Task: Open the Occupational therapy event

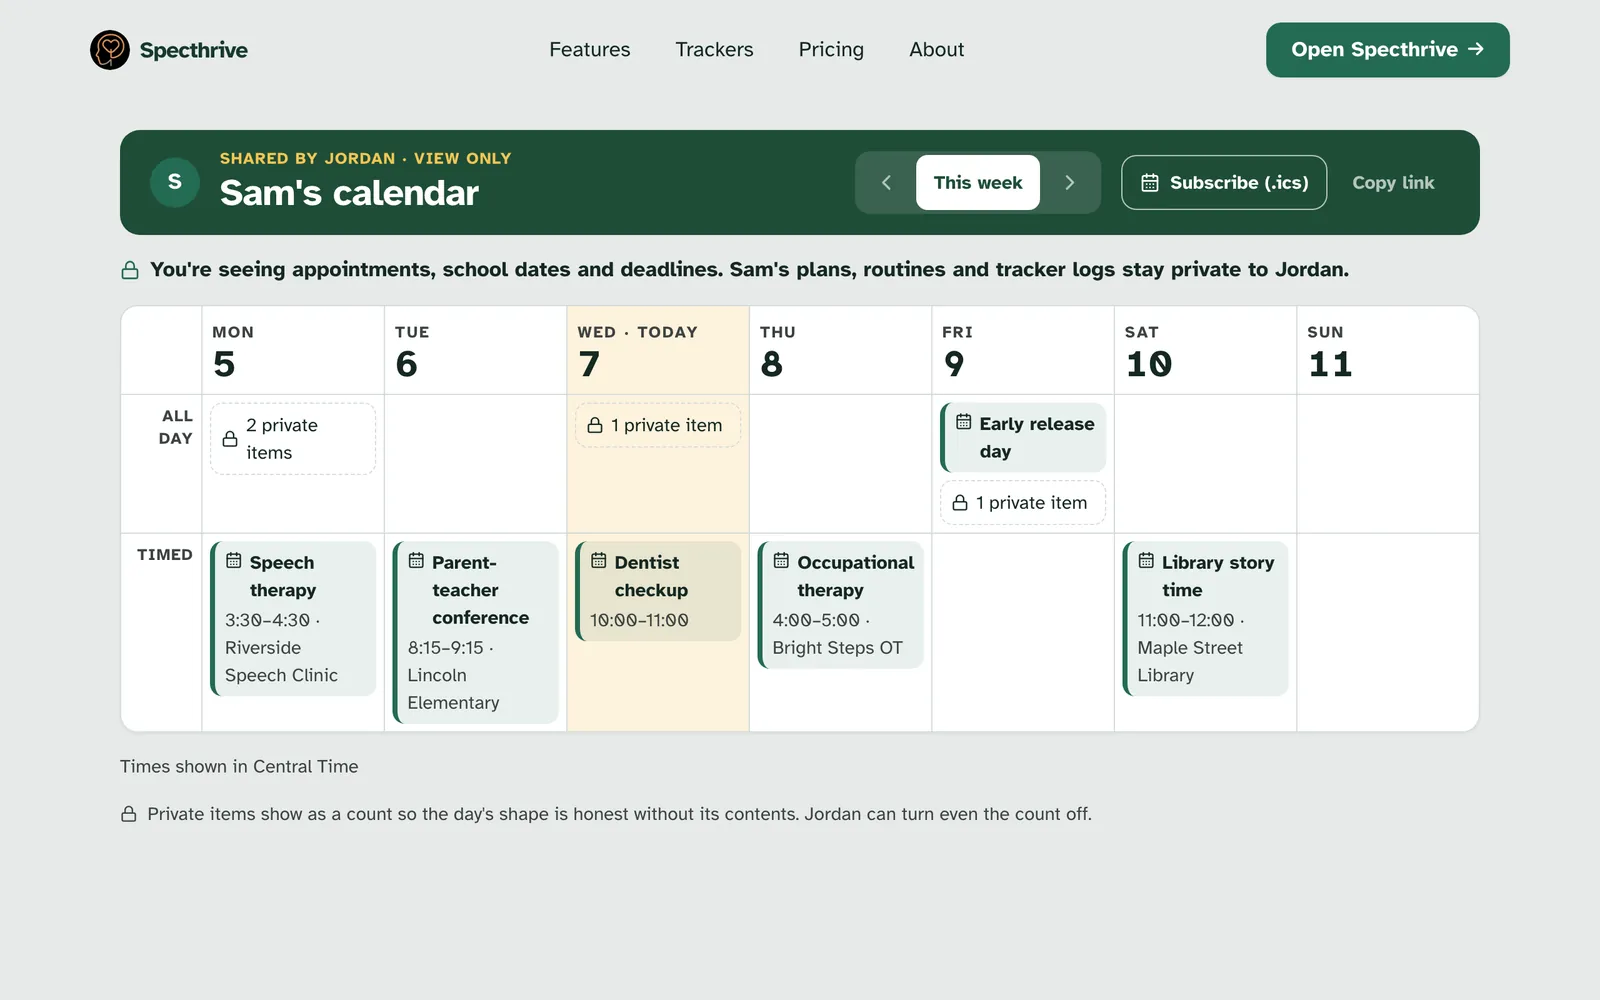Action: 841,605
